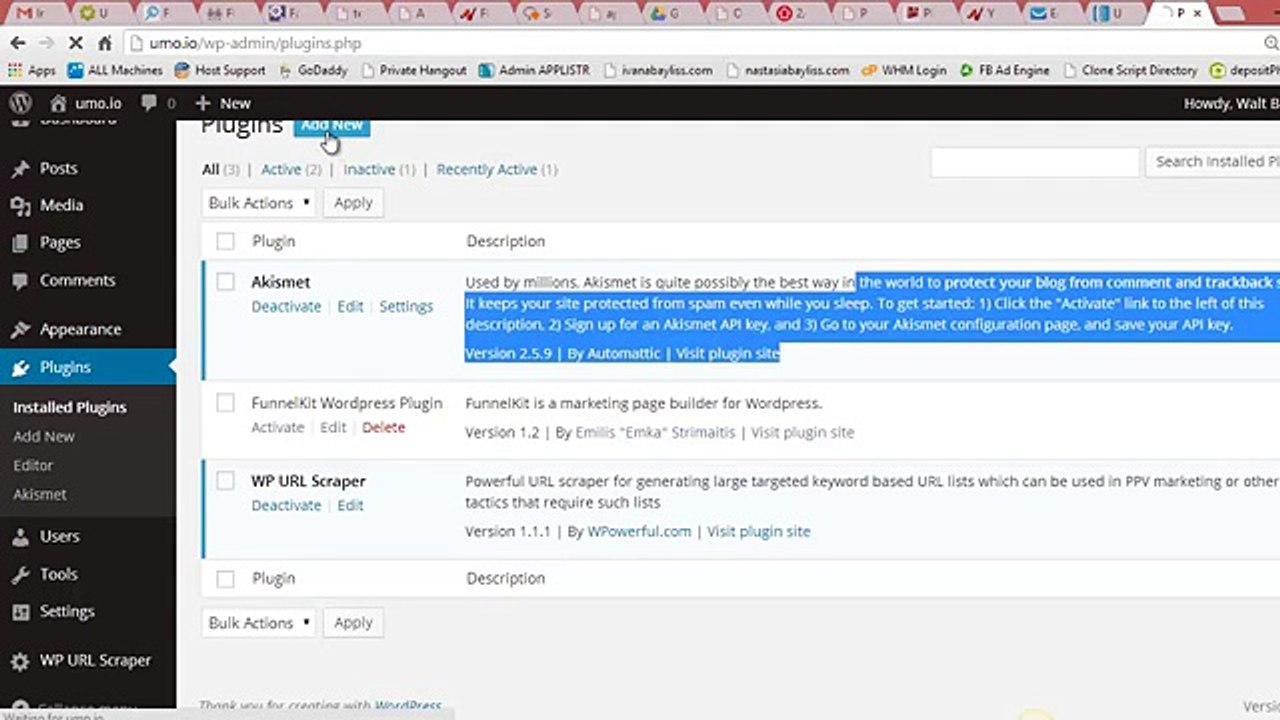
Task: Open WP URL Scraper in the sidebar menu
Action: tap(95, 660)
